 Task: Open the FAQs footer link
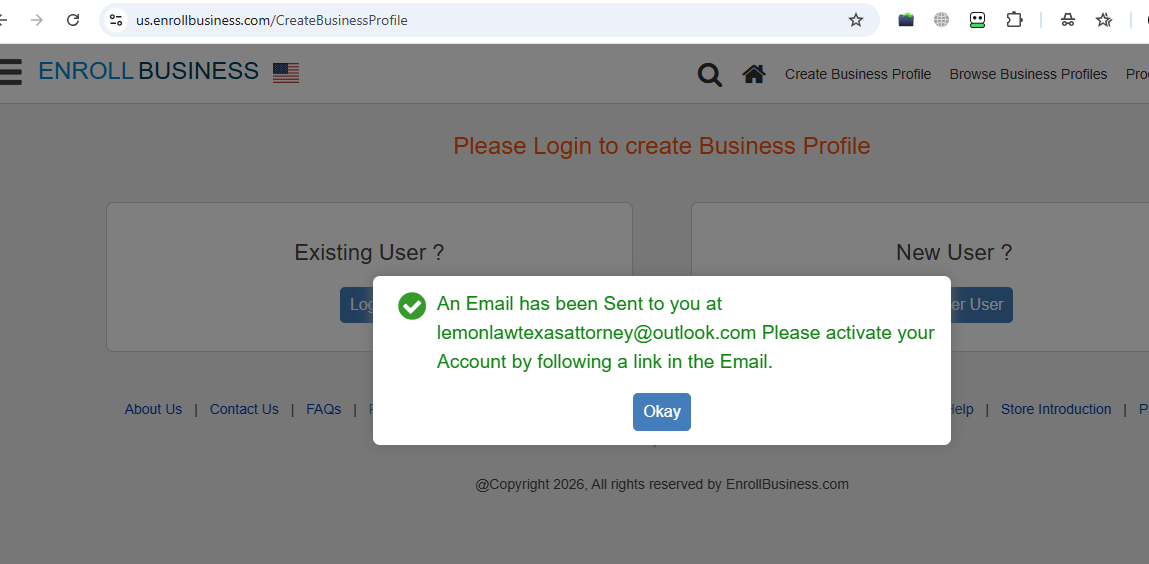point(323,409)
